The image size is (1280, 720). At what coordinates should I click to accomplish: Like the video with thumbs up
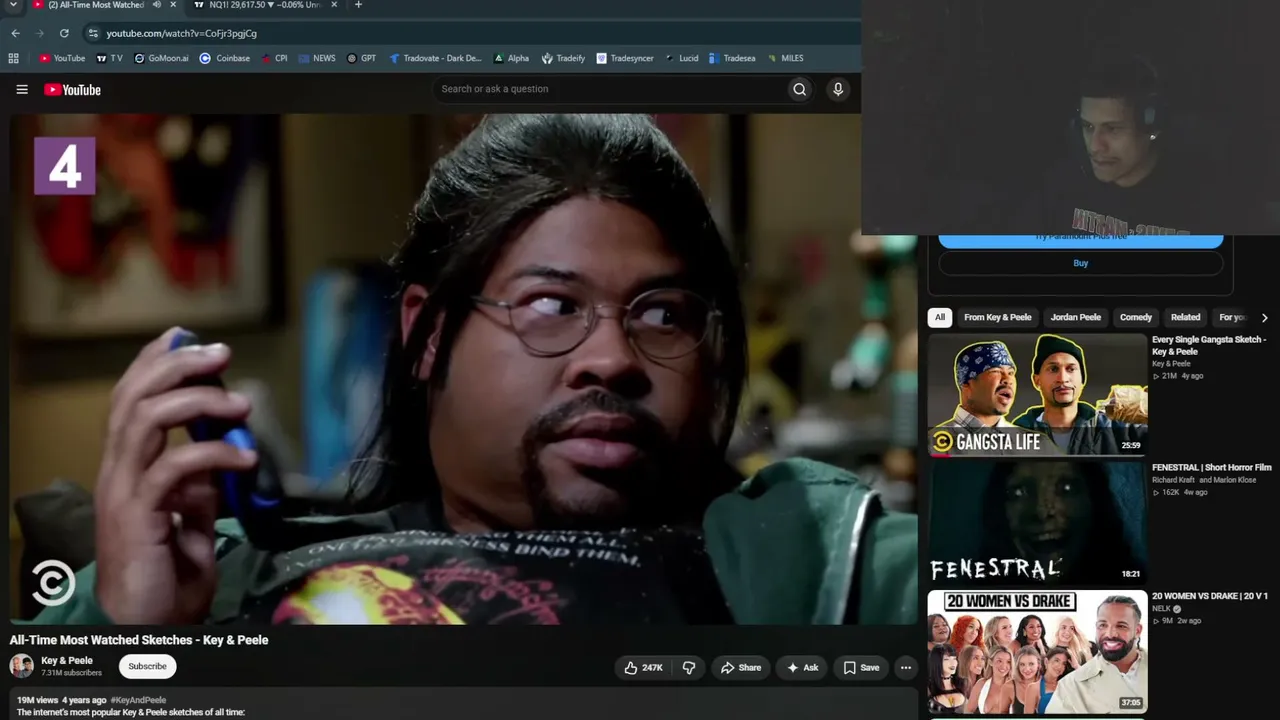pyautogui.click(x=643, y=667)
